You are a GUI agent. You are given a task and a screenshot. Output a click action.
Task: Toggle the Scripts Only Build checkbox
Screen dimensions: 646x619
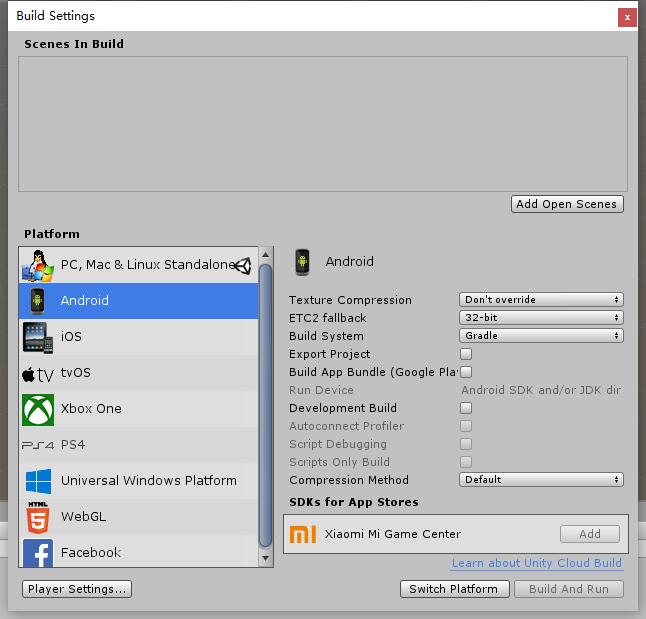point(466,462)
